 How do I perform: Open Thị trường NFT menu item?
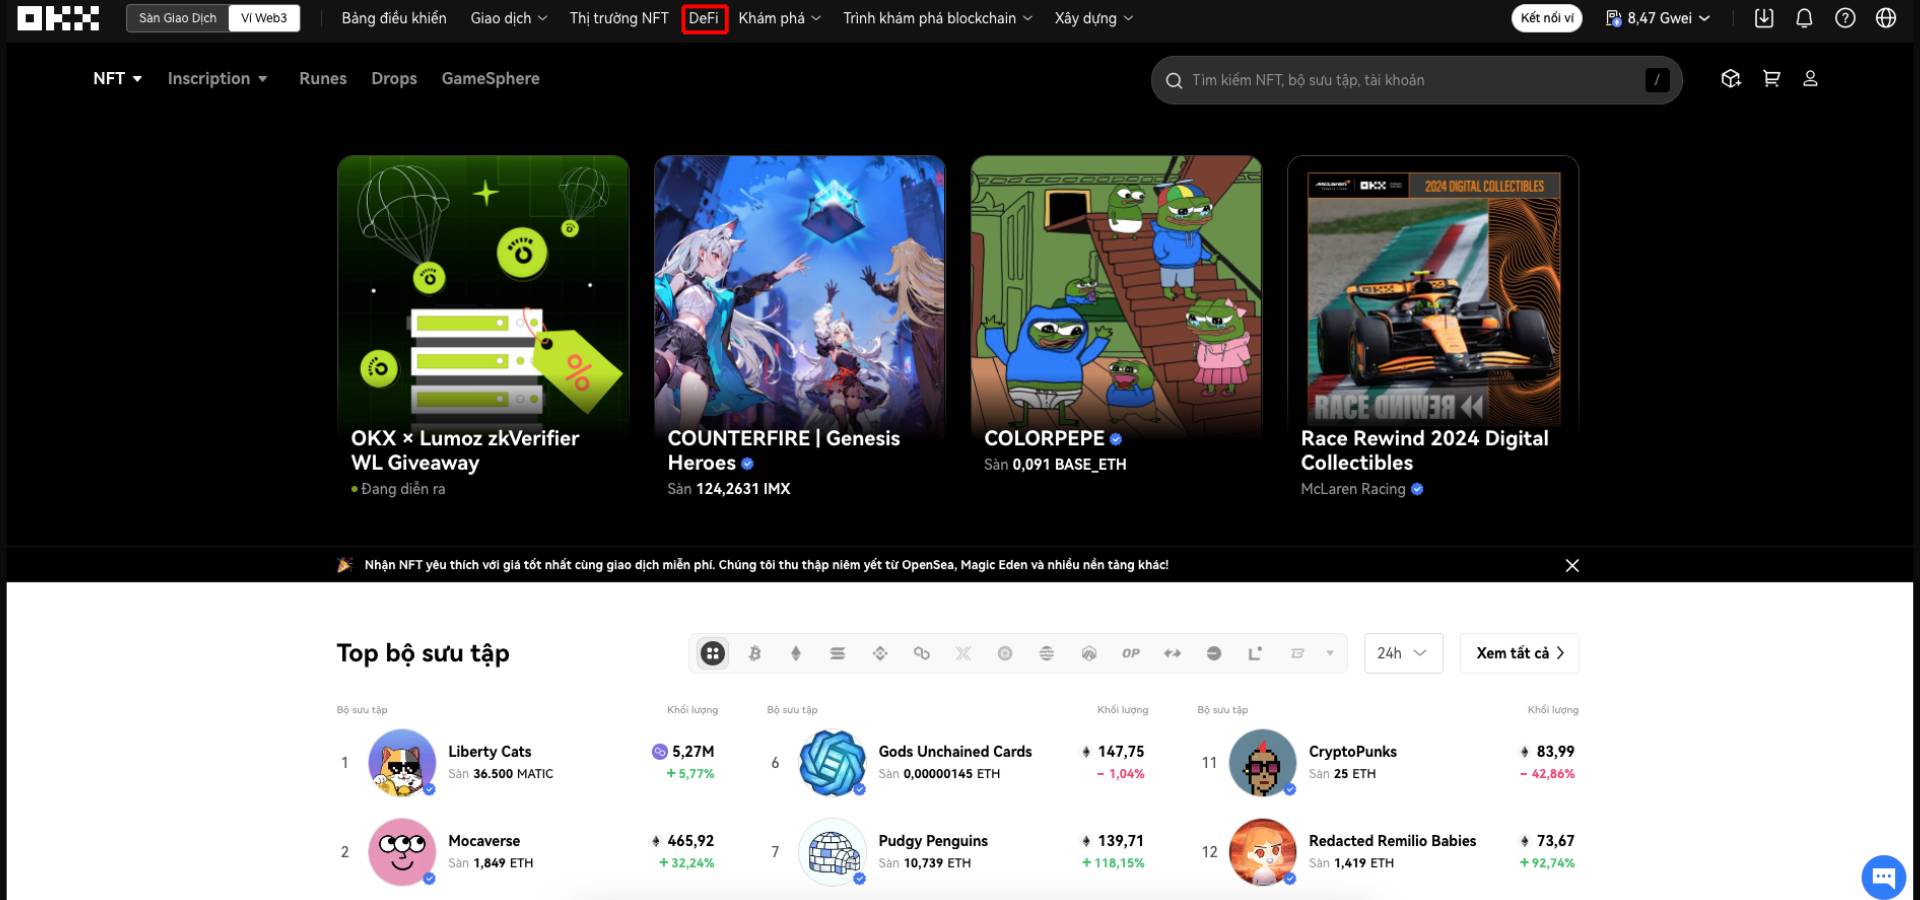tap(619, 18)
